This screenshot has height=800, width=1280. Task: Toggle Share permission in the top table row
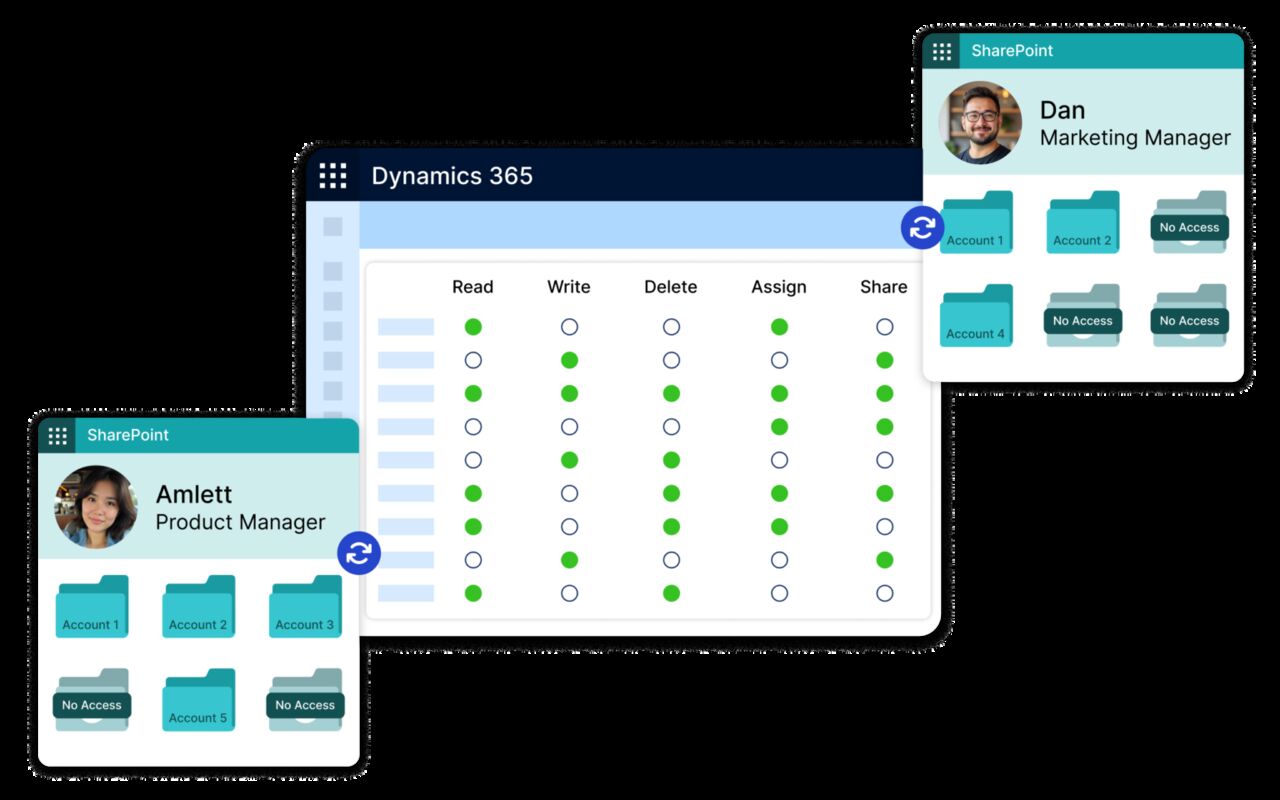coord(884,327)
